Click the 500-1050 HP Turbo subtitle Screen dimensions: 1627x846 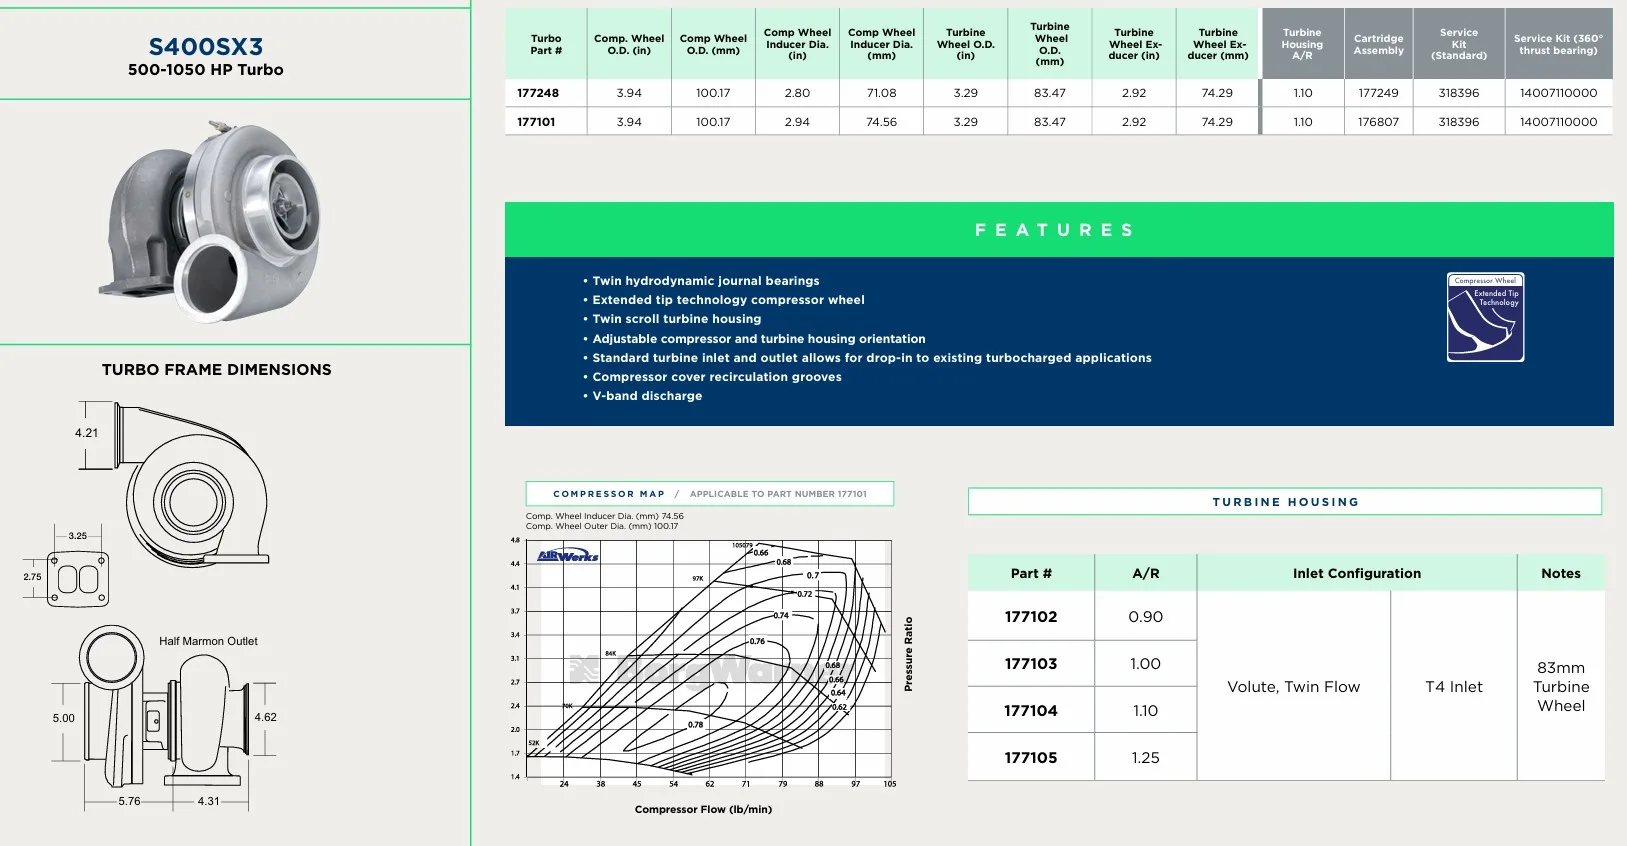pos(206,70)
